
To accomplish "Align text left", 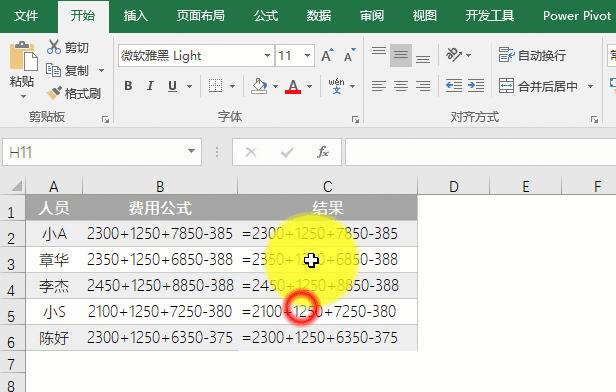I will pyautogui.click(x=379, y=86).
